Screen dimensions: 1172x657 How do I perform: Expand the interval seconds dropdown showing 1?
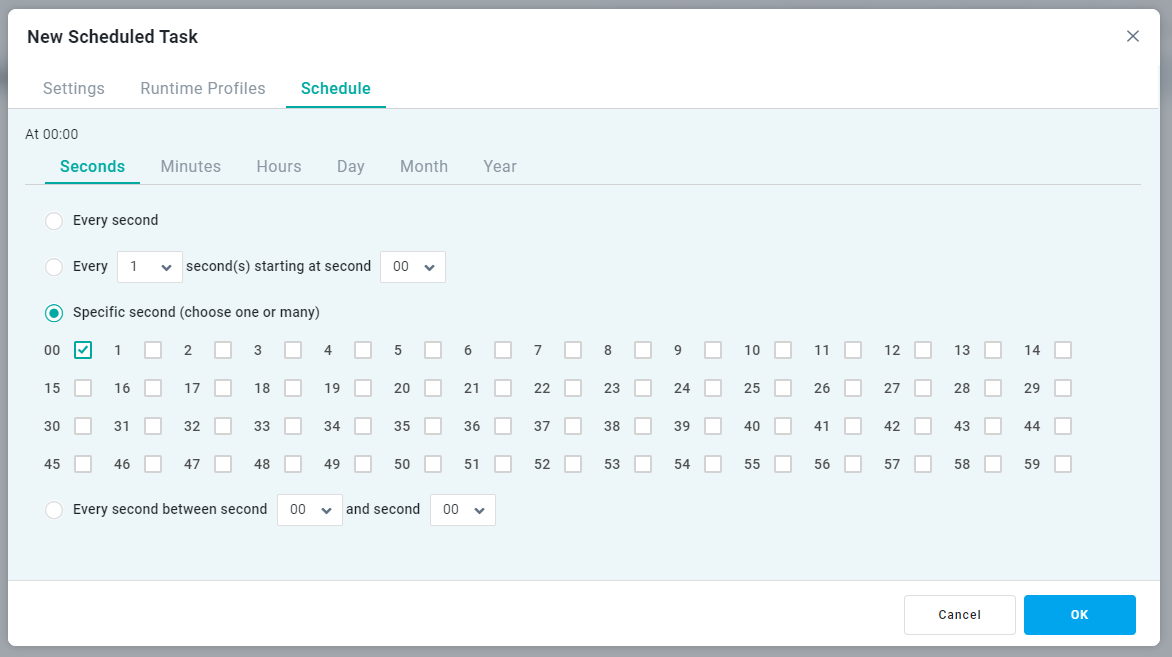[150, 267]
